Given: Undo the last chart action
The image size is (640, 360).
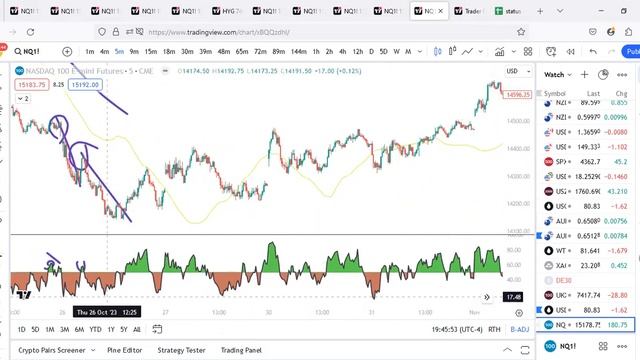Looking at the screenshot, I should [x=593, y=51].
